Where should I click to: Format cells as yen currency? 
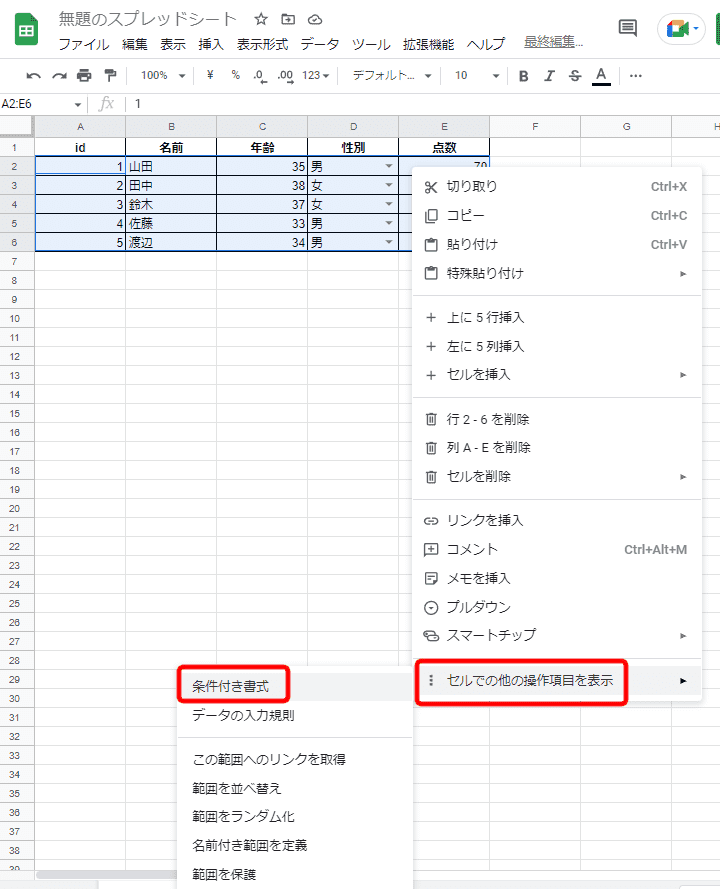pos(210,75)
